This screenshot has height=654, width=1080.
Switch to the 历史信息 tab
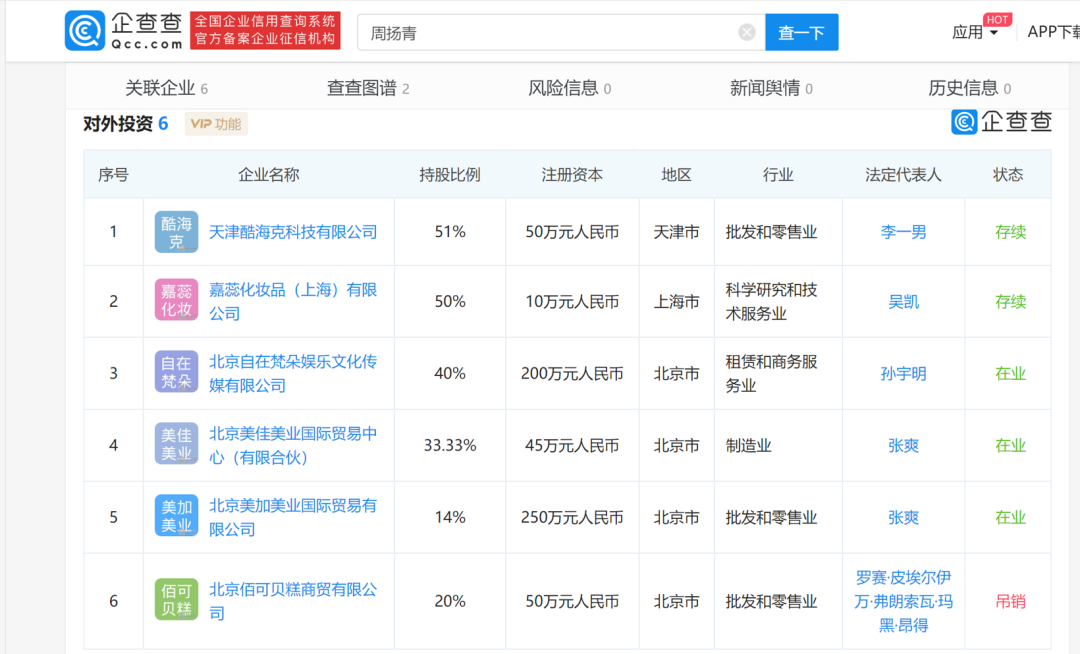pyautogui.click(x=970, y=88)
